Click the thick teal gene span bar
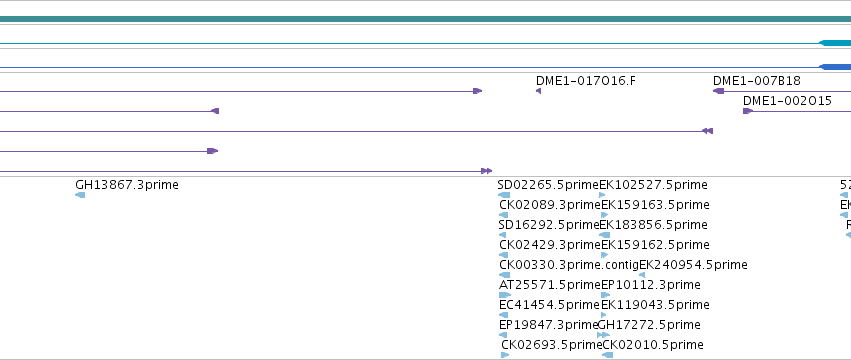The height and width of the screenshot is (360, 851). click(426, 20)
